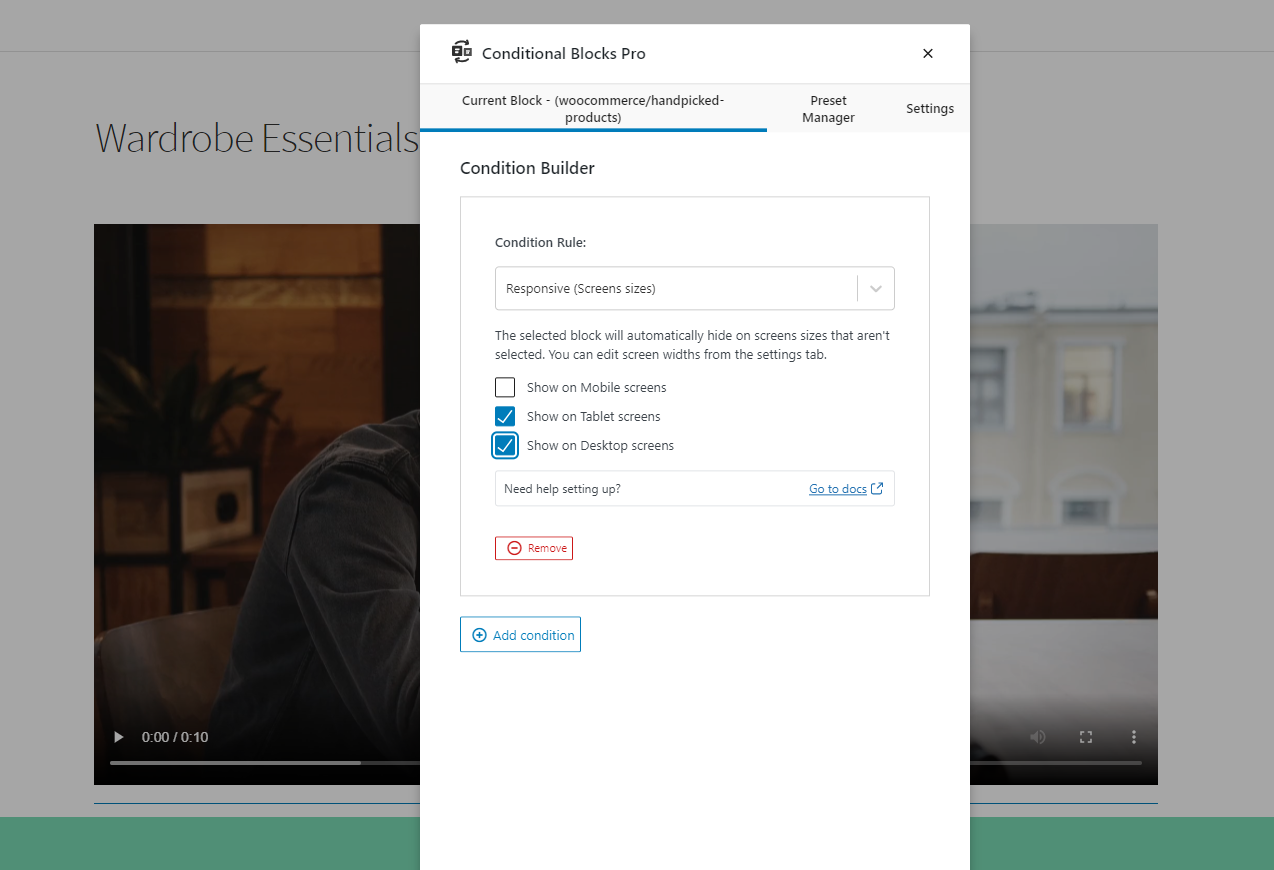Screen dimensions: 1274x870
Task: Mute the video with the speaker icon
Action: coord(1037,737)
